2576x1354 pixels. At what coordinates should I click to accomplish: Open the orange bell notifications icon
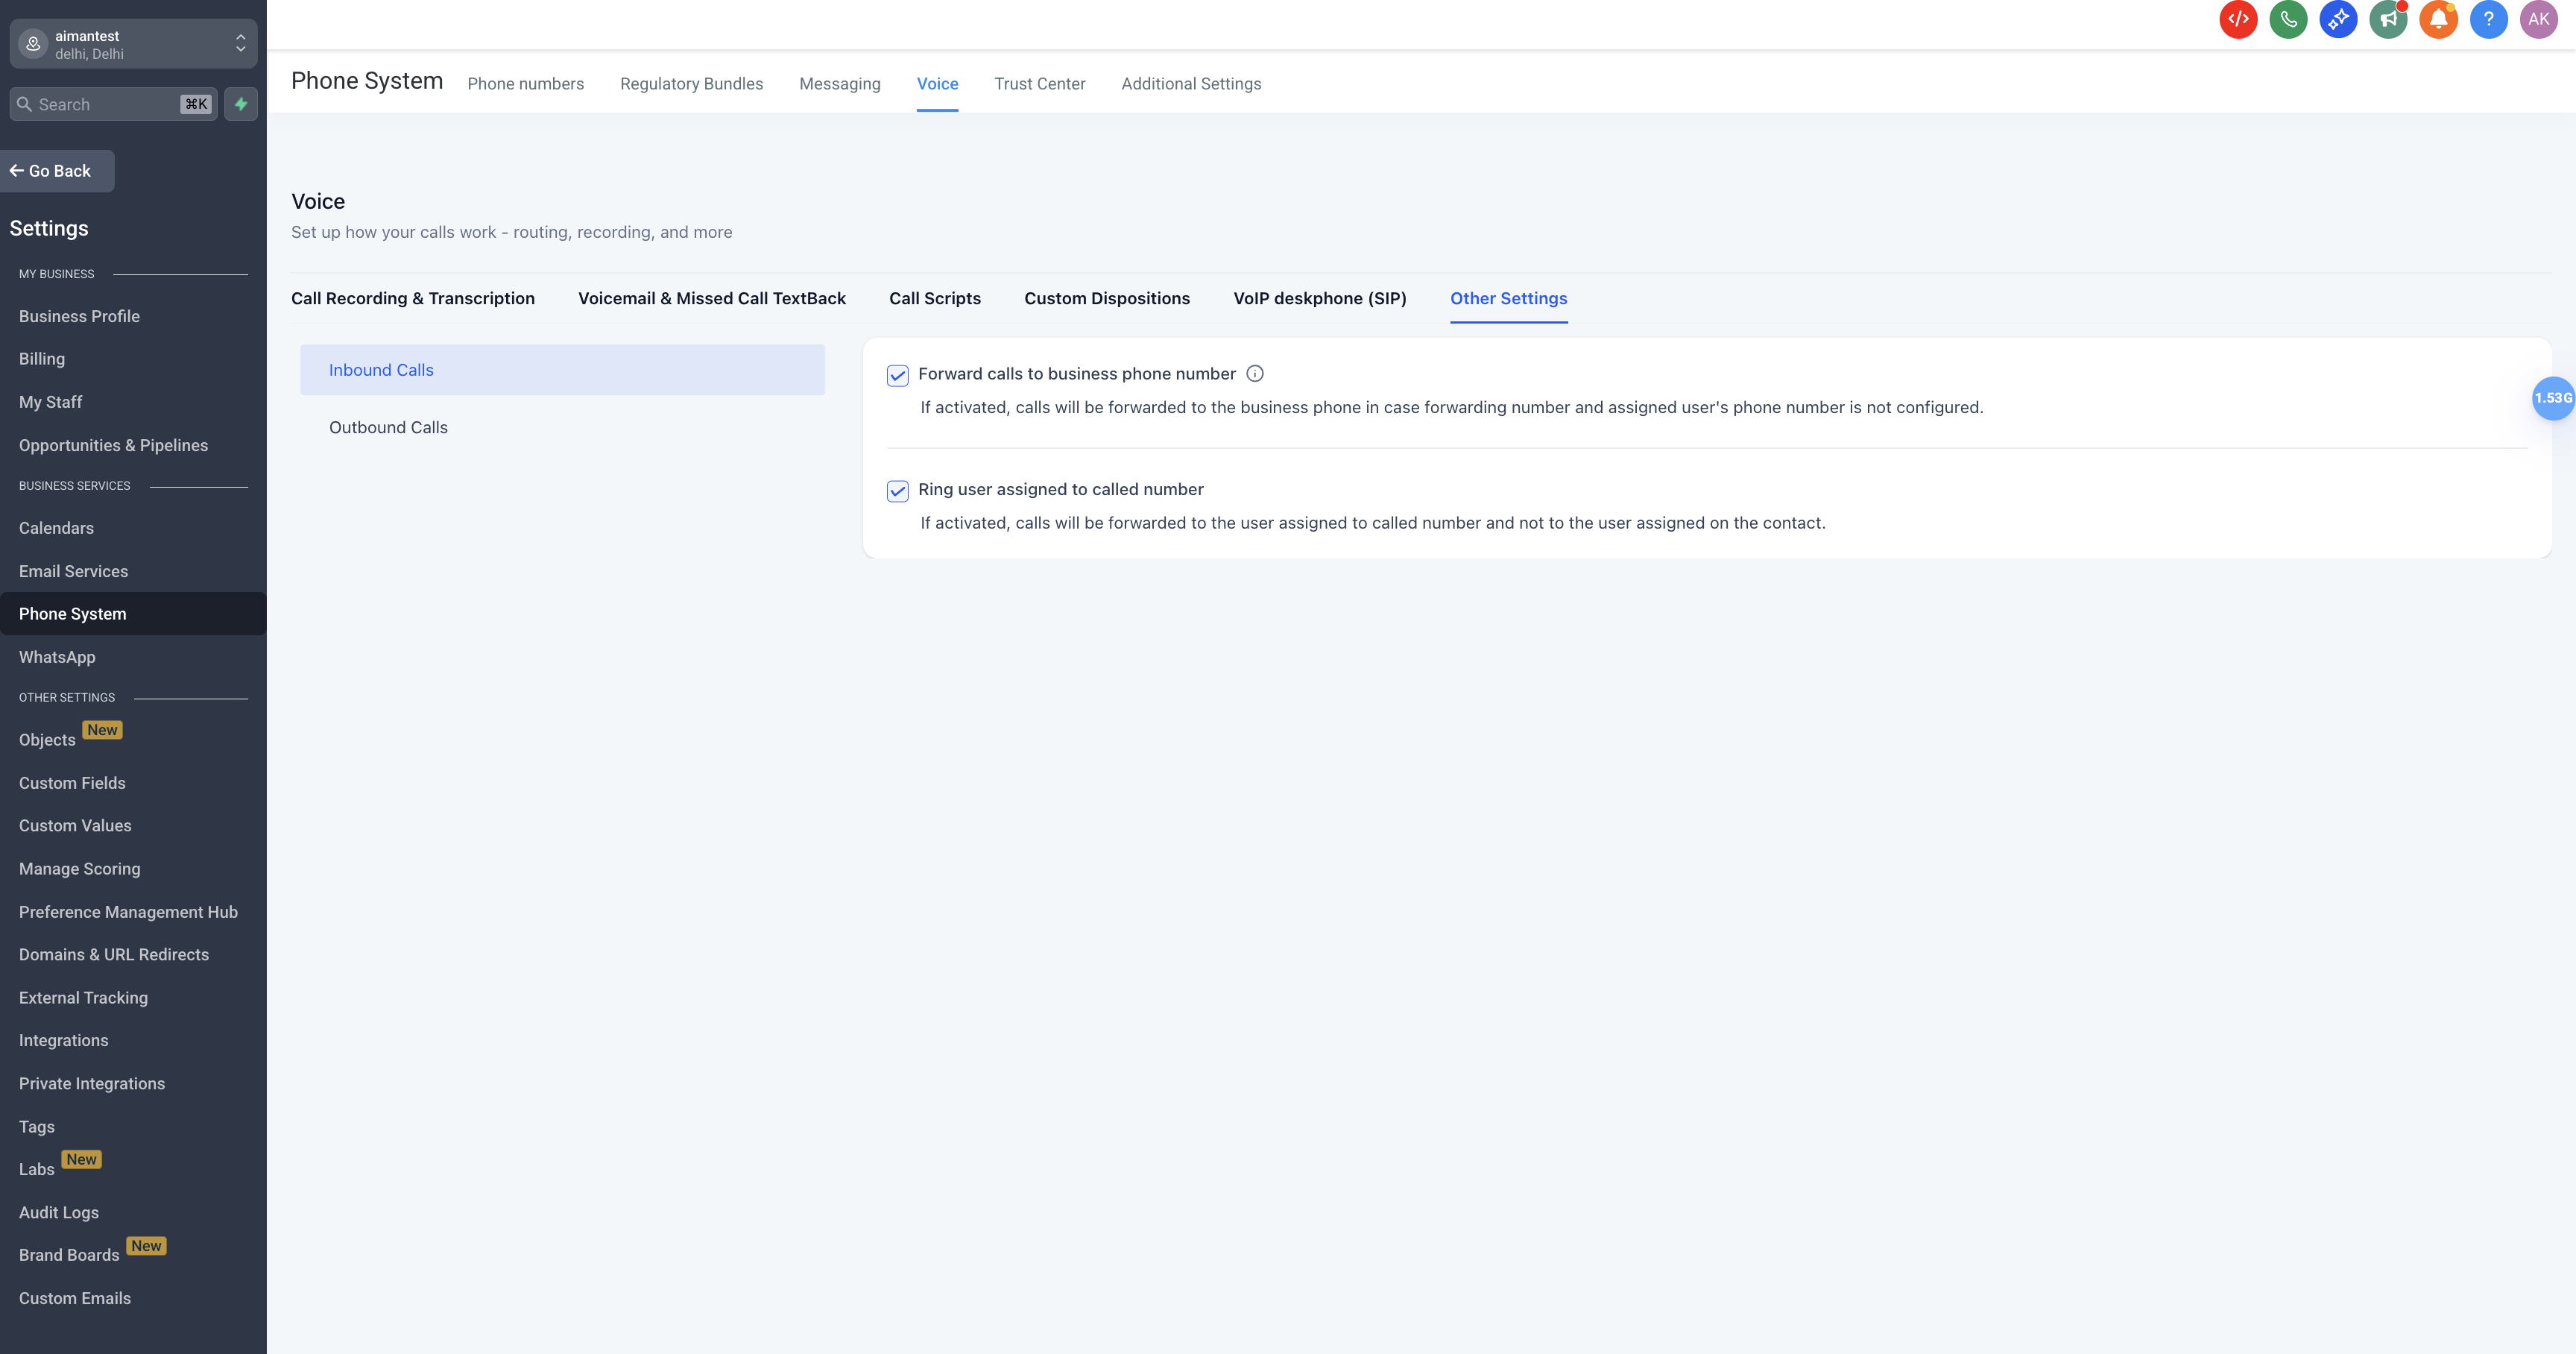click(x=2438, y=19)
